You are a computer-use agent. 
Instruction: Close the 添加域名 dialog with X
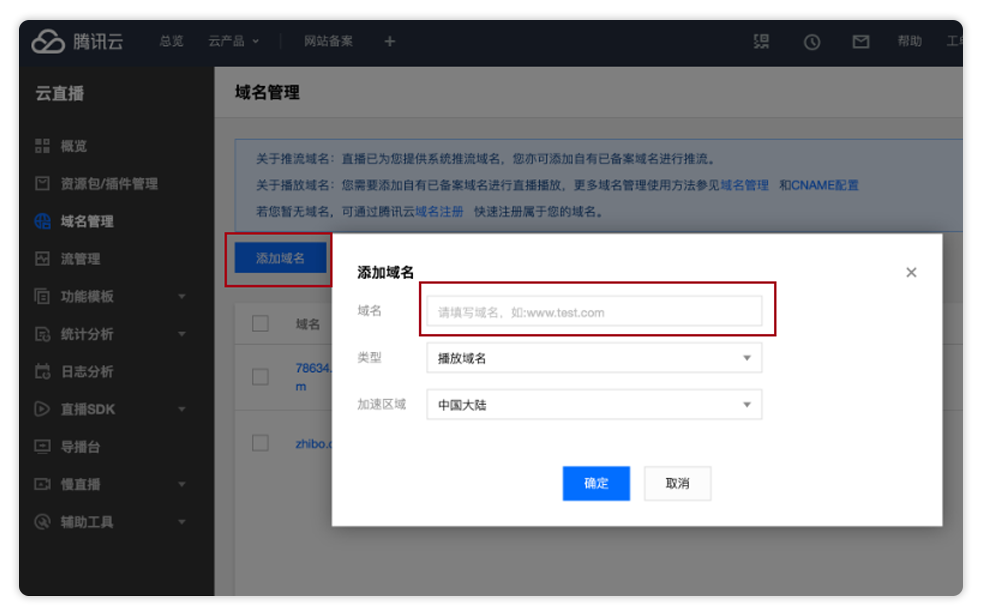click(x=911, y=272)
